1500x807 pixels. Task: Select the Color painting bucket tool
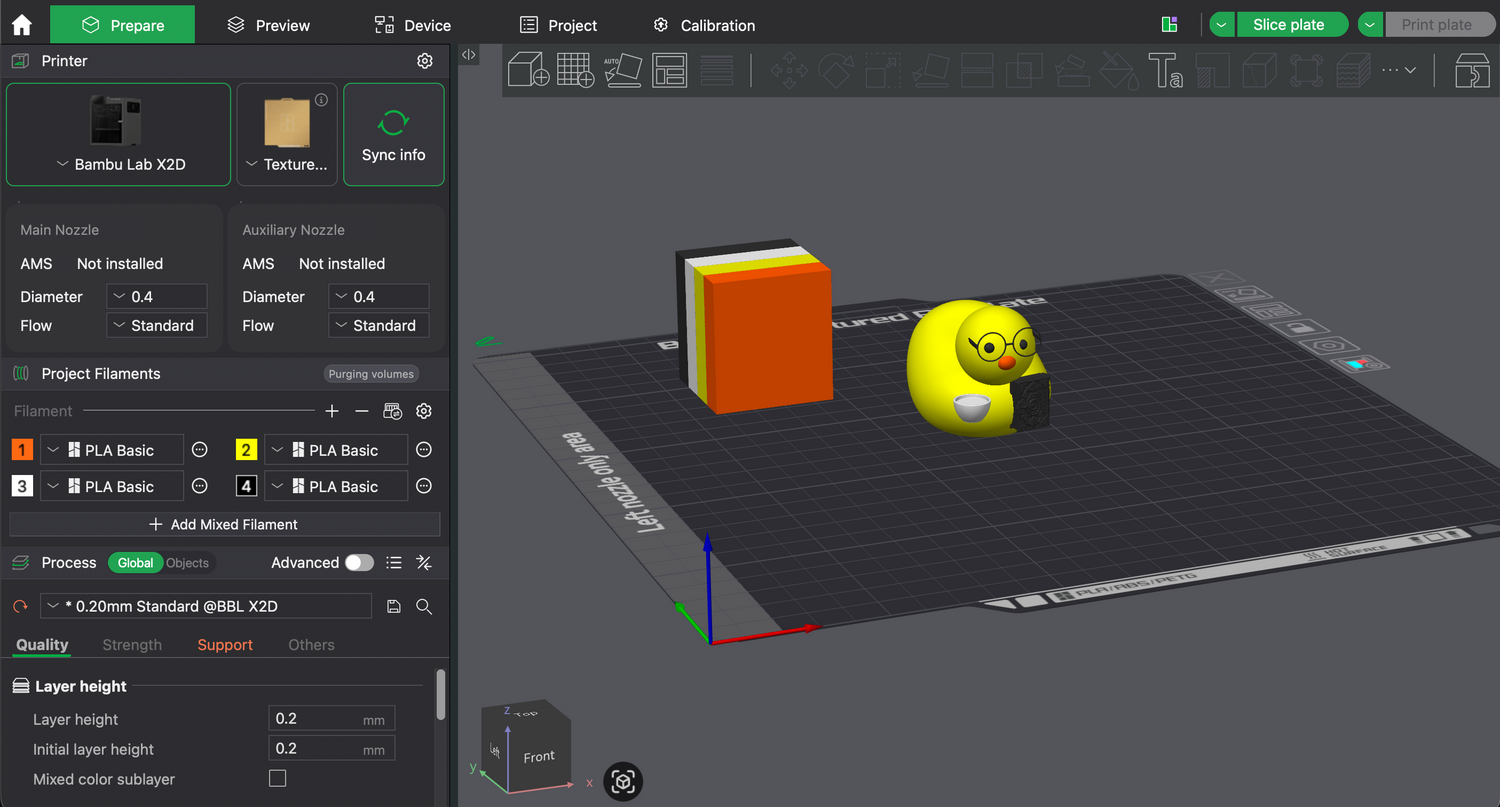pos(1118,71)
